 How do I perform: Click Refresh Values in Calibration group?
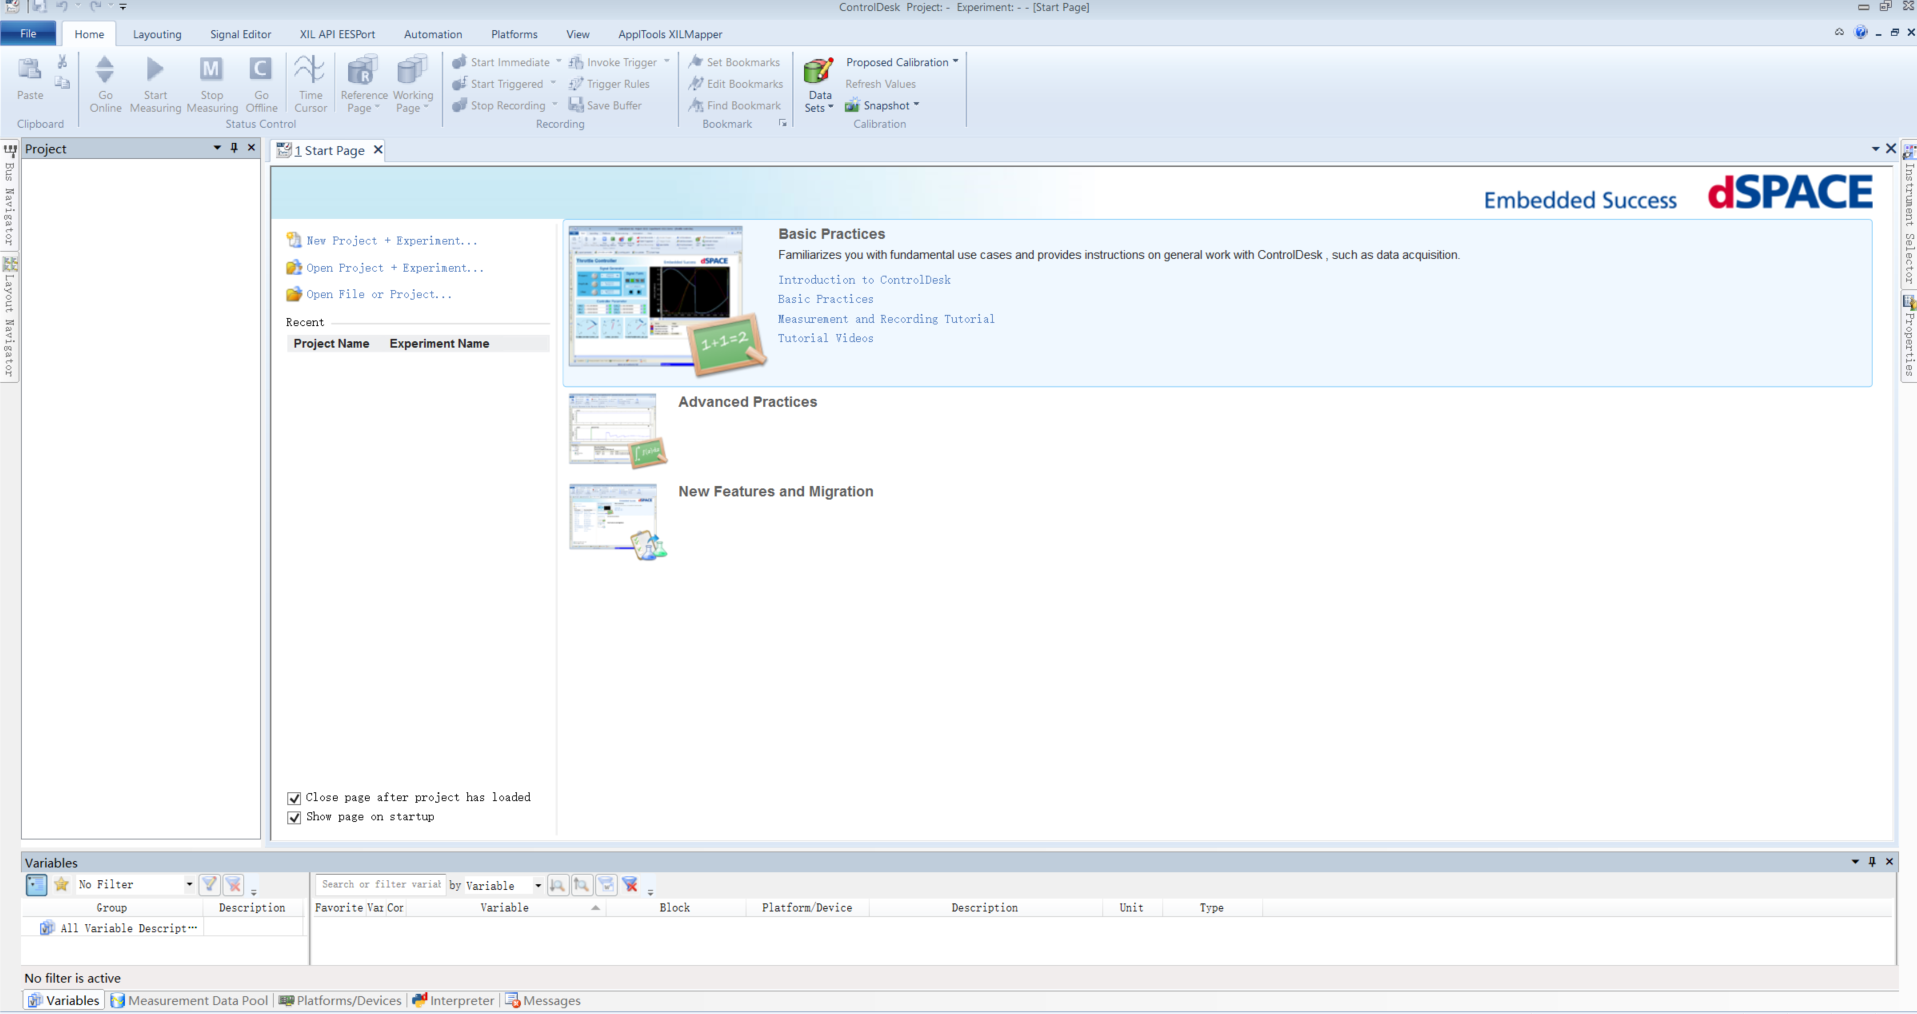click(x=880, y=84)
